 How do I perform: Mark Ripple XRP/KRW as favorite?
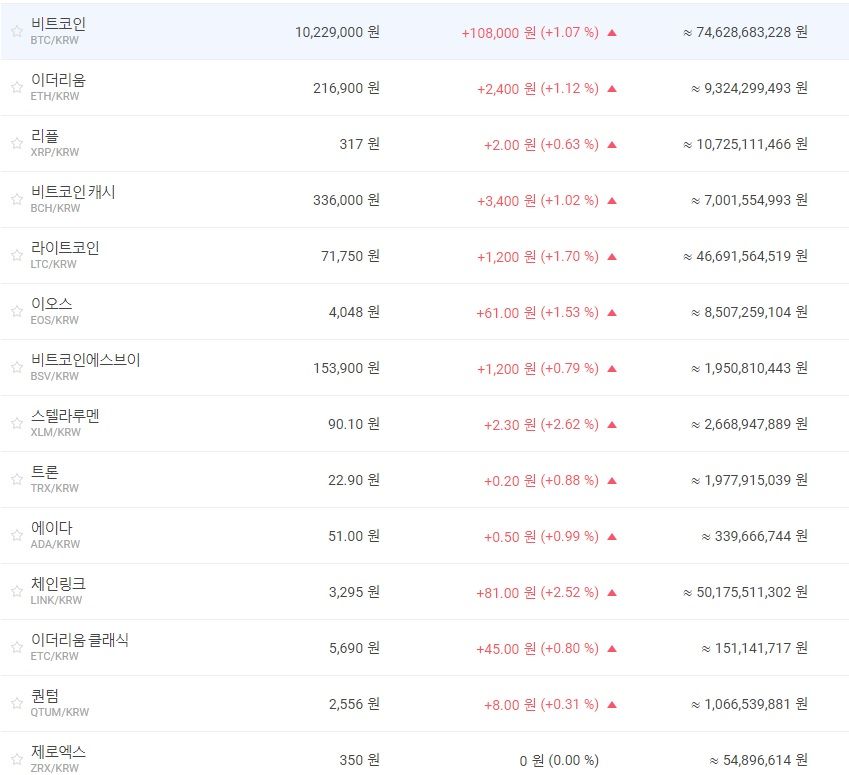coord(16,143)
